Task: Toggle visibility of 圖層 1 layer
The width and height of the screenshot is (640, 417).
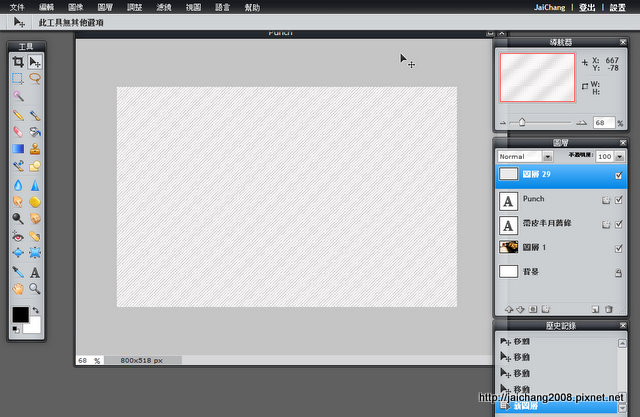Action: point(619,248)
